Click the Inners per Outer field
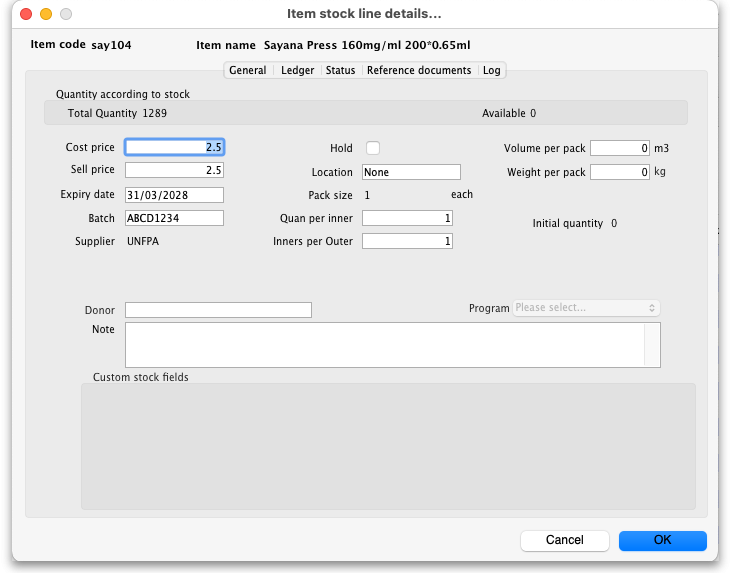The height and width of the screenshot is (573, 731). [406, 241]
